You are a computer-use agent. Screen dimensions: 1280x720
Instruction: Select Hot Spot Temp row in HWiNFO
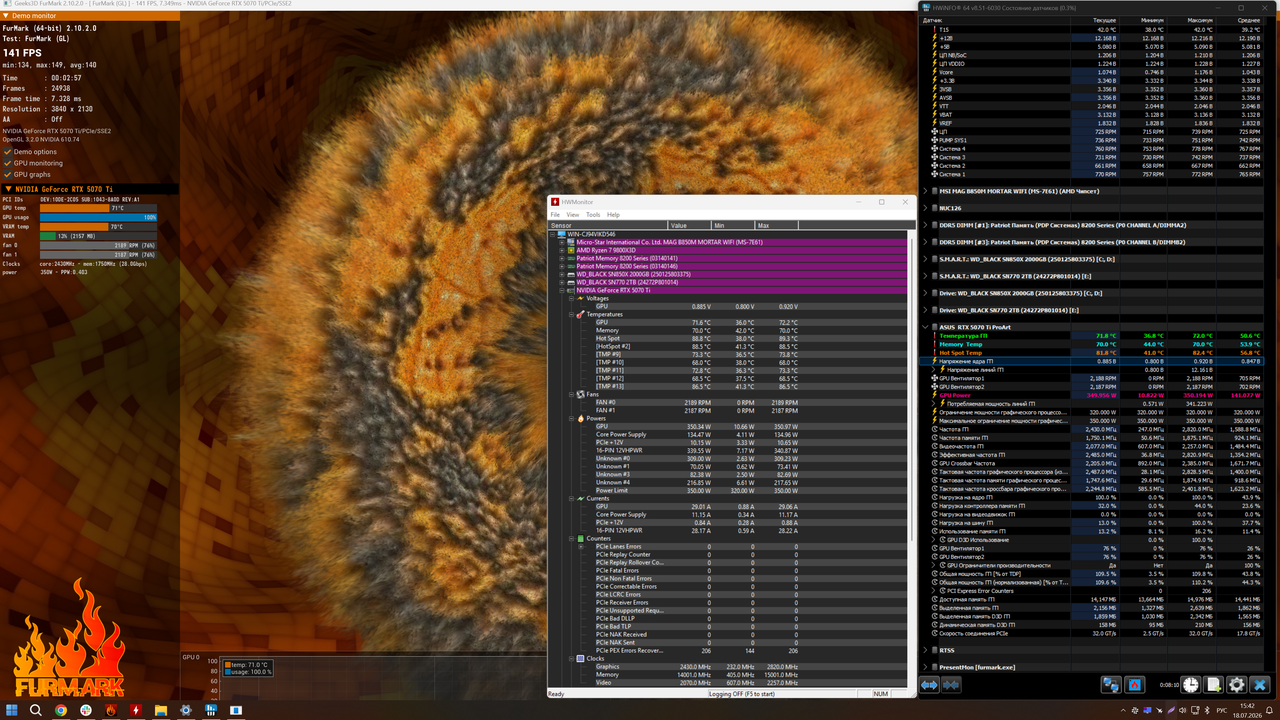click(1093, 353)
